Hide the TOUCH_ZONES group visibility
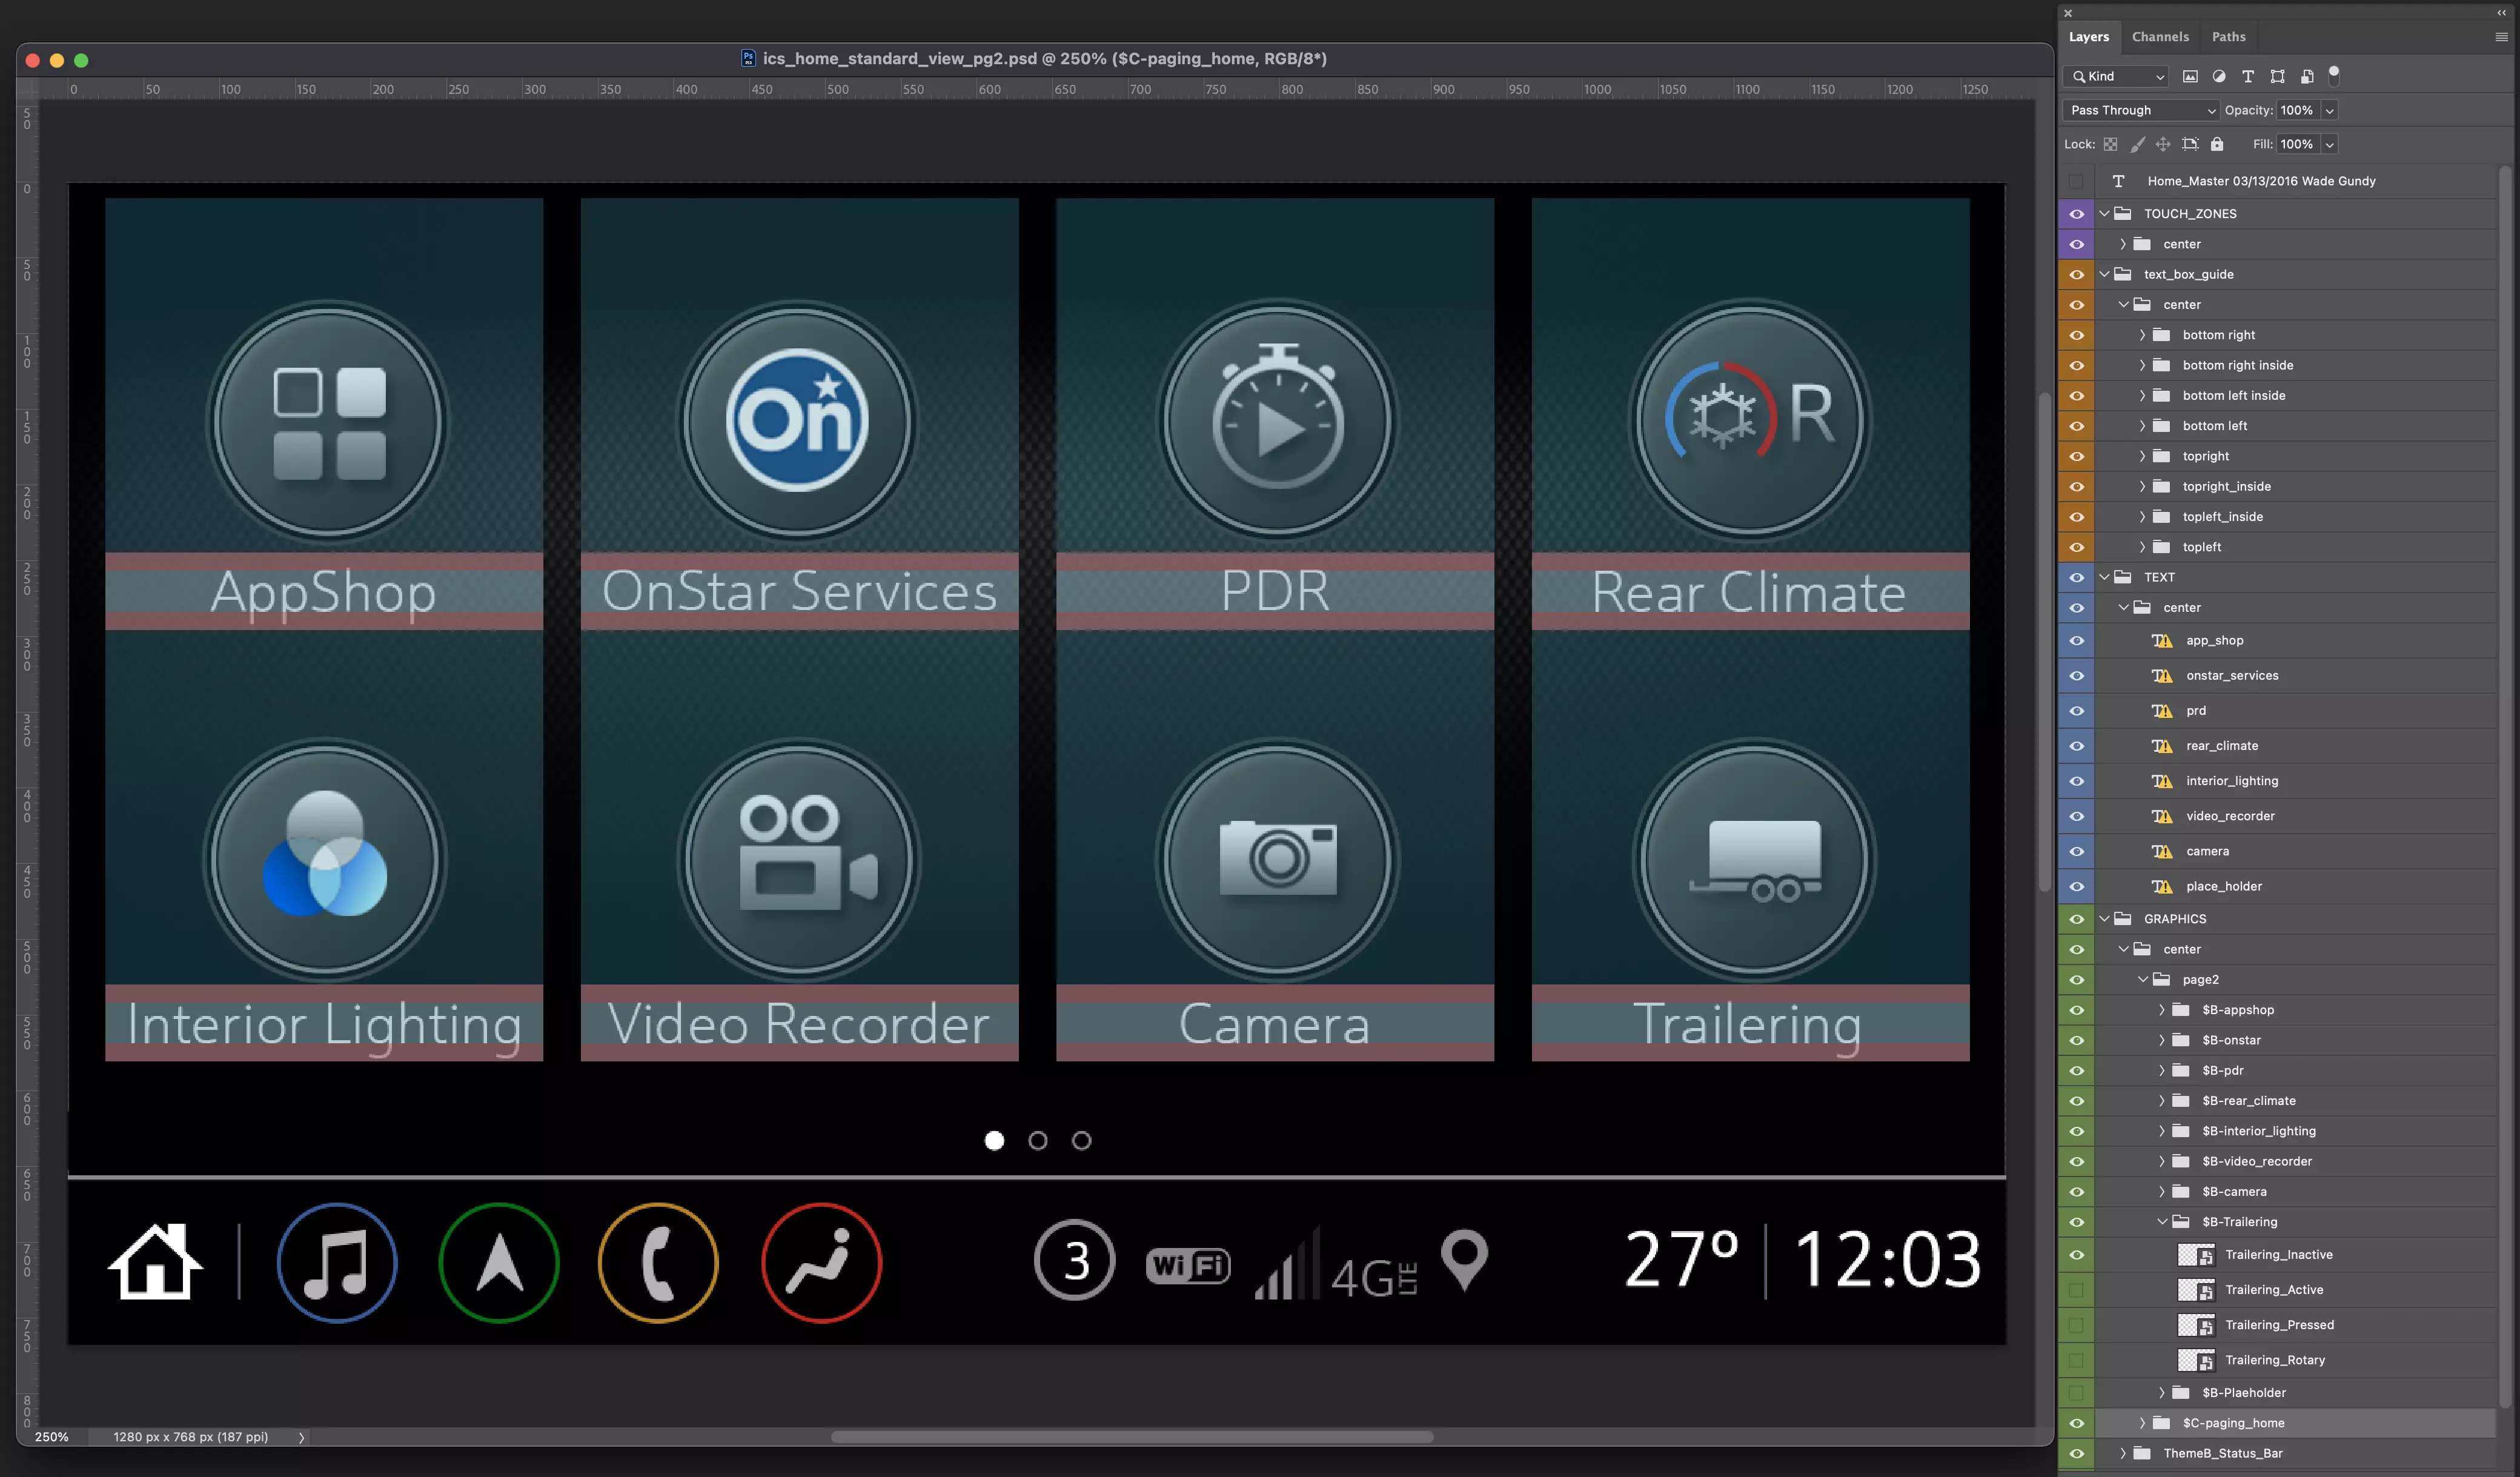2520x1477 pixels. (2076, 213)
